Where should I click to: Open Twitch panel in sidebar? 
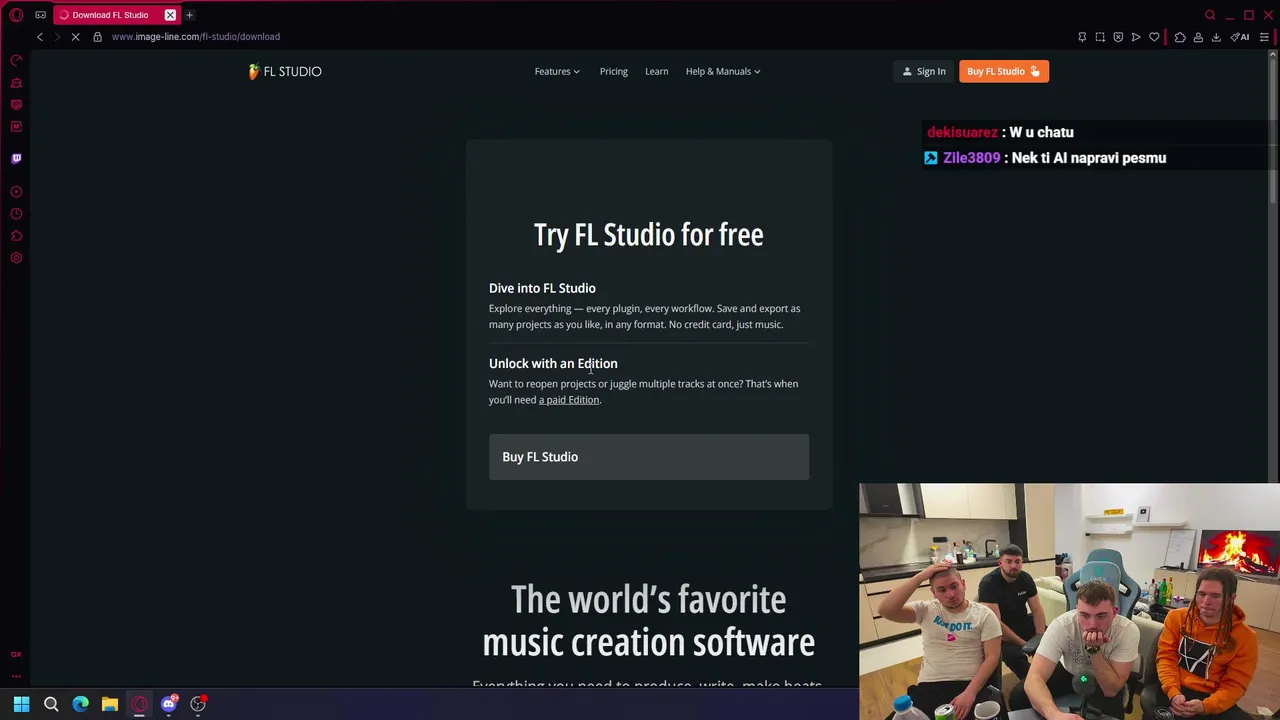[16, 158]
